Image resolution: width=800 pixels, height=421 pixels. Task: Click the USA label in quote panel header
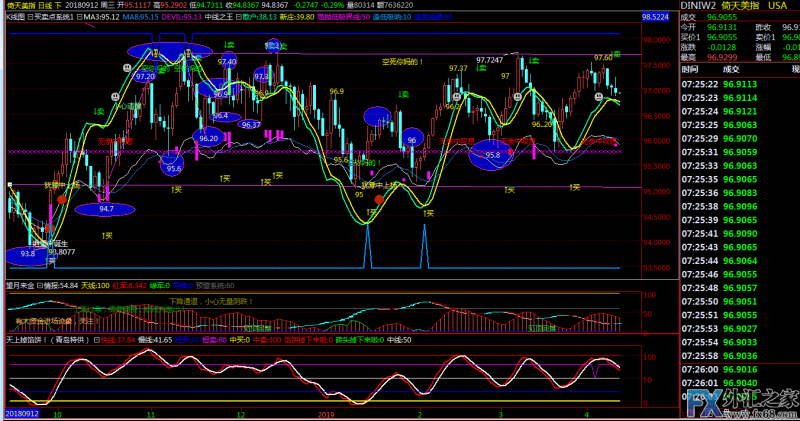(x=778, y=6)
